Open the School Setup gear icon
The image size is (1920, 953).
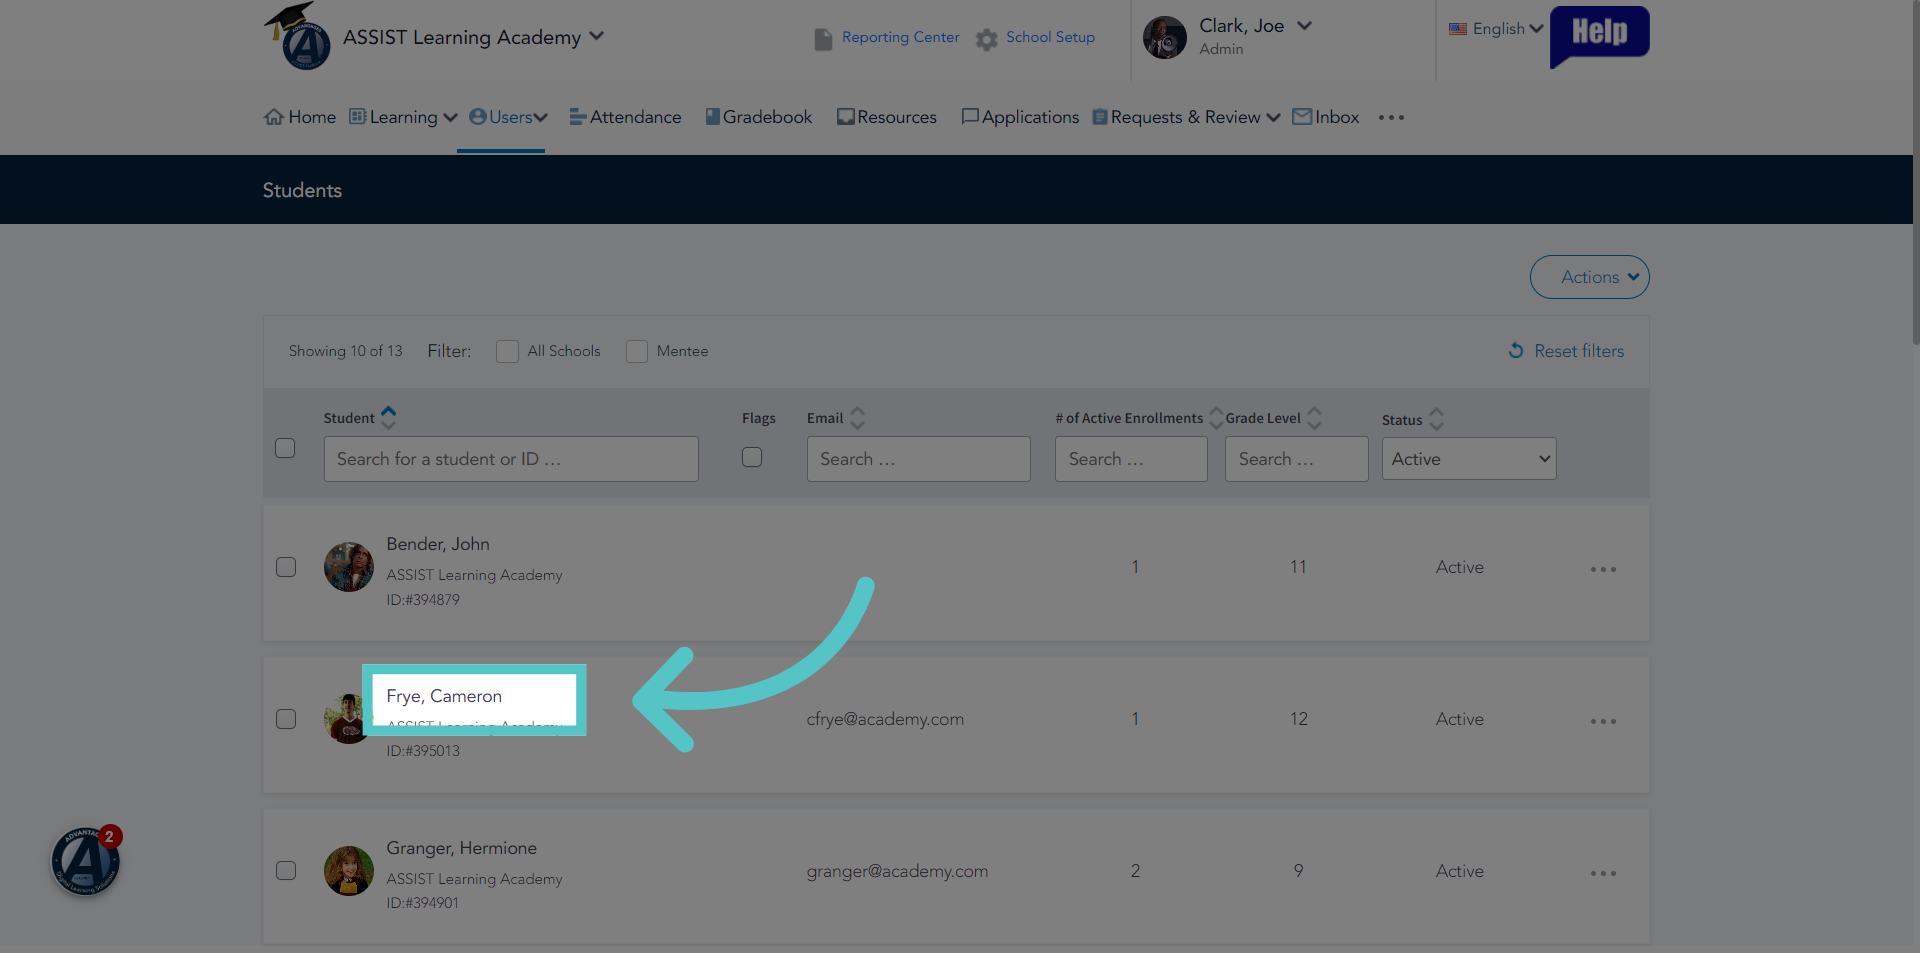(x=987, y=39)
